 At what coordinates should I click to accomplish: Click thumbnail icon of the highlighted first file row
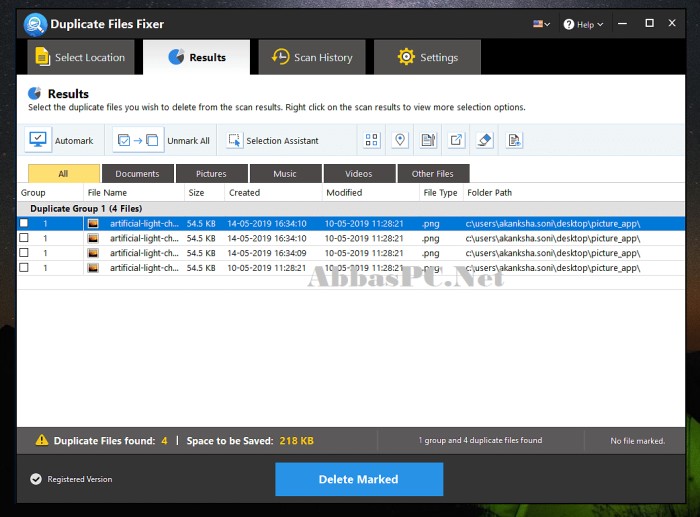pos(93,223)
